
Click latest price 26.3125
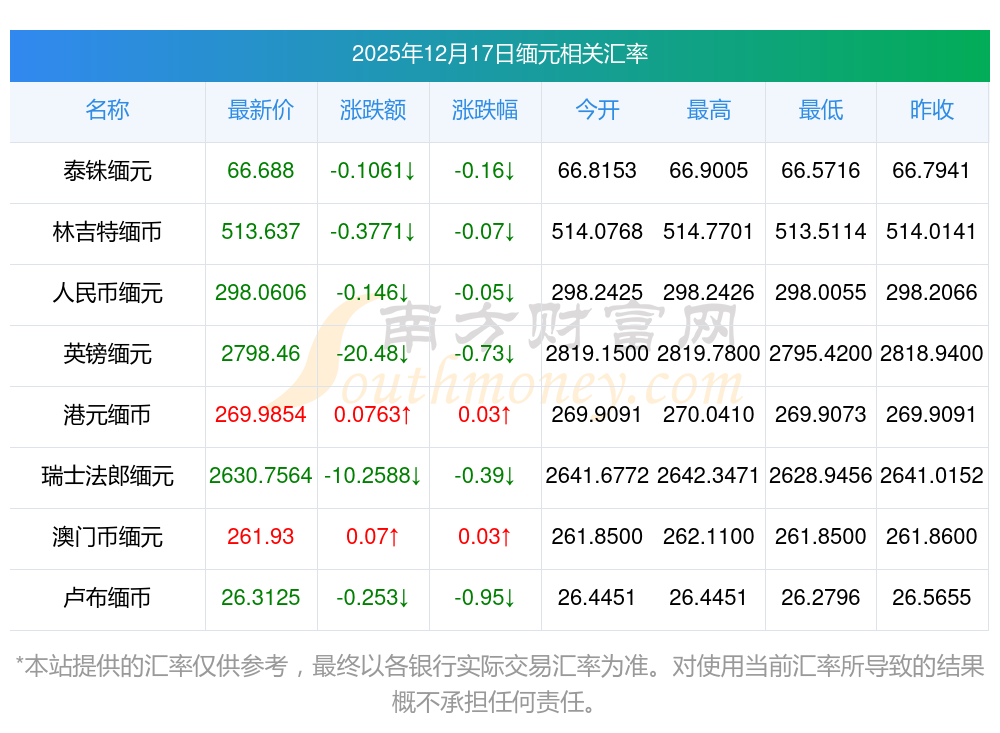coord(260,597)
